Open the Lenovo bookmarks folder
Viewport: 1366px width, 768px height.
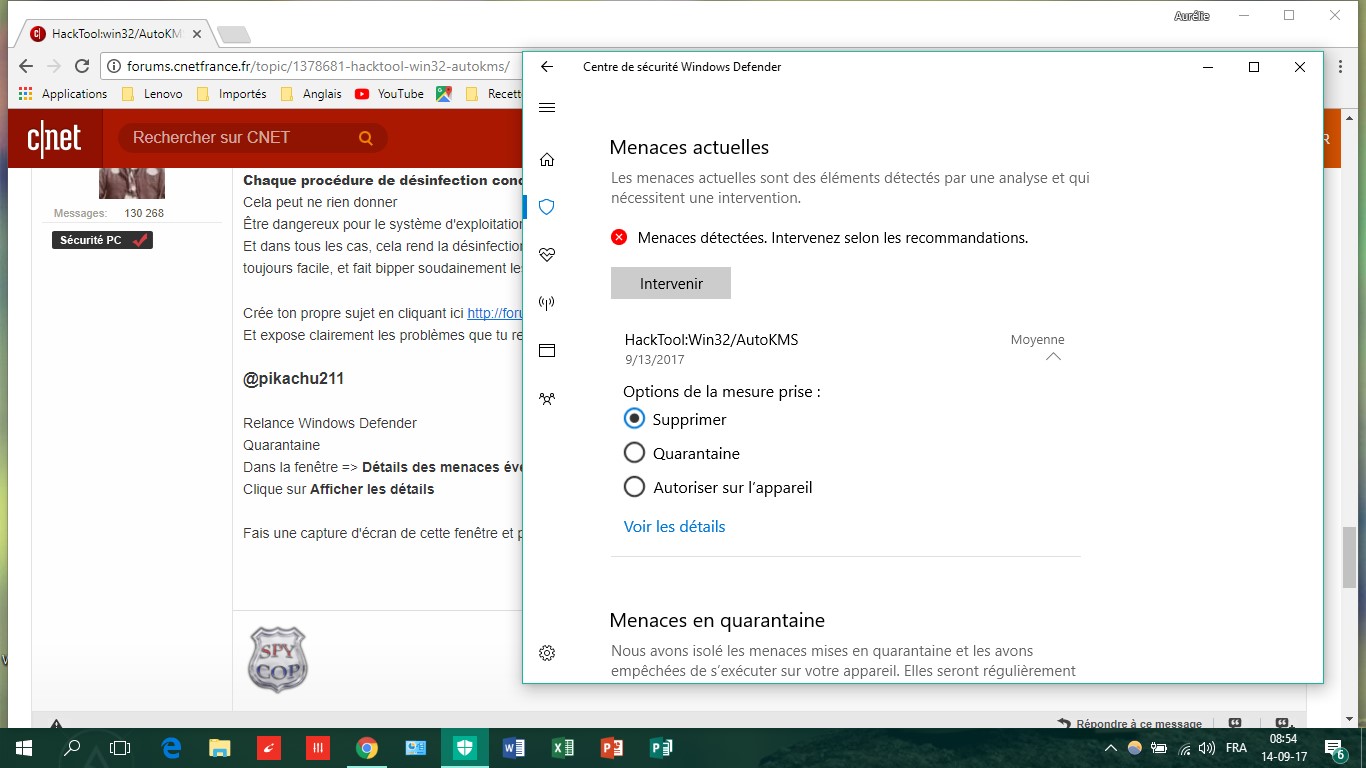coord(152,94)
